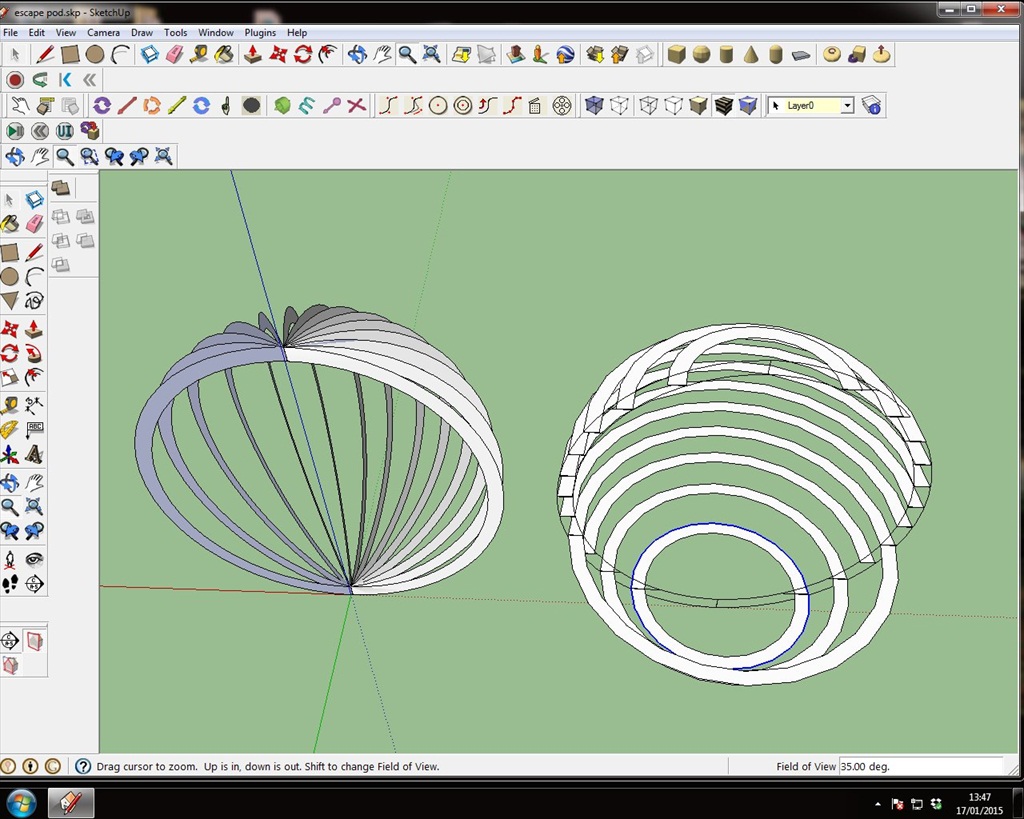The width and height of the screenshot is (1024, 819).
Task: Click the Layer Manager icon beside Layer0
Action: [871, 105]
